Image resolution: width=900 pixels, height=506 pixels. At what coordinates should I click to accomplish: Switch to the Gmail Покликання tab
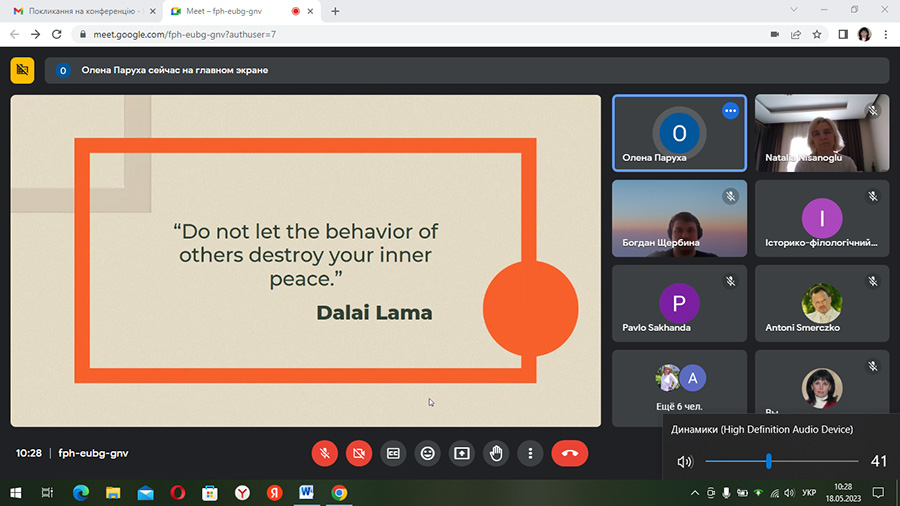[x=82, y=11]
